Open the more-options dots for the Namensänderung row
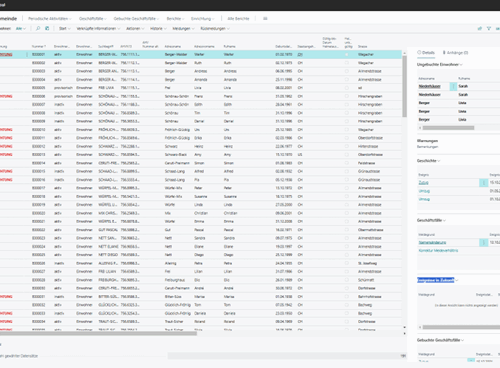Viewport: 500px width, 368px height. (484, 243)
